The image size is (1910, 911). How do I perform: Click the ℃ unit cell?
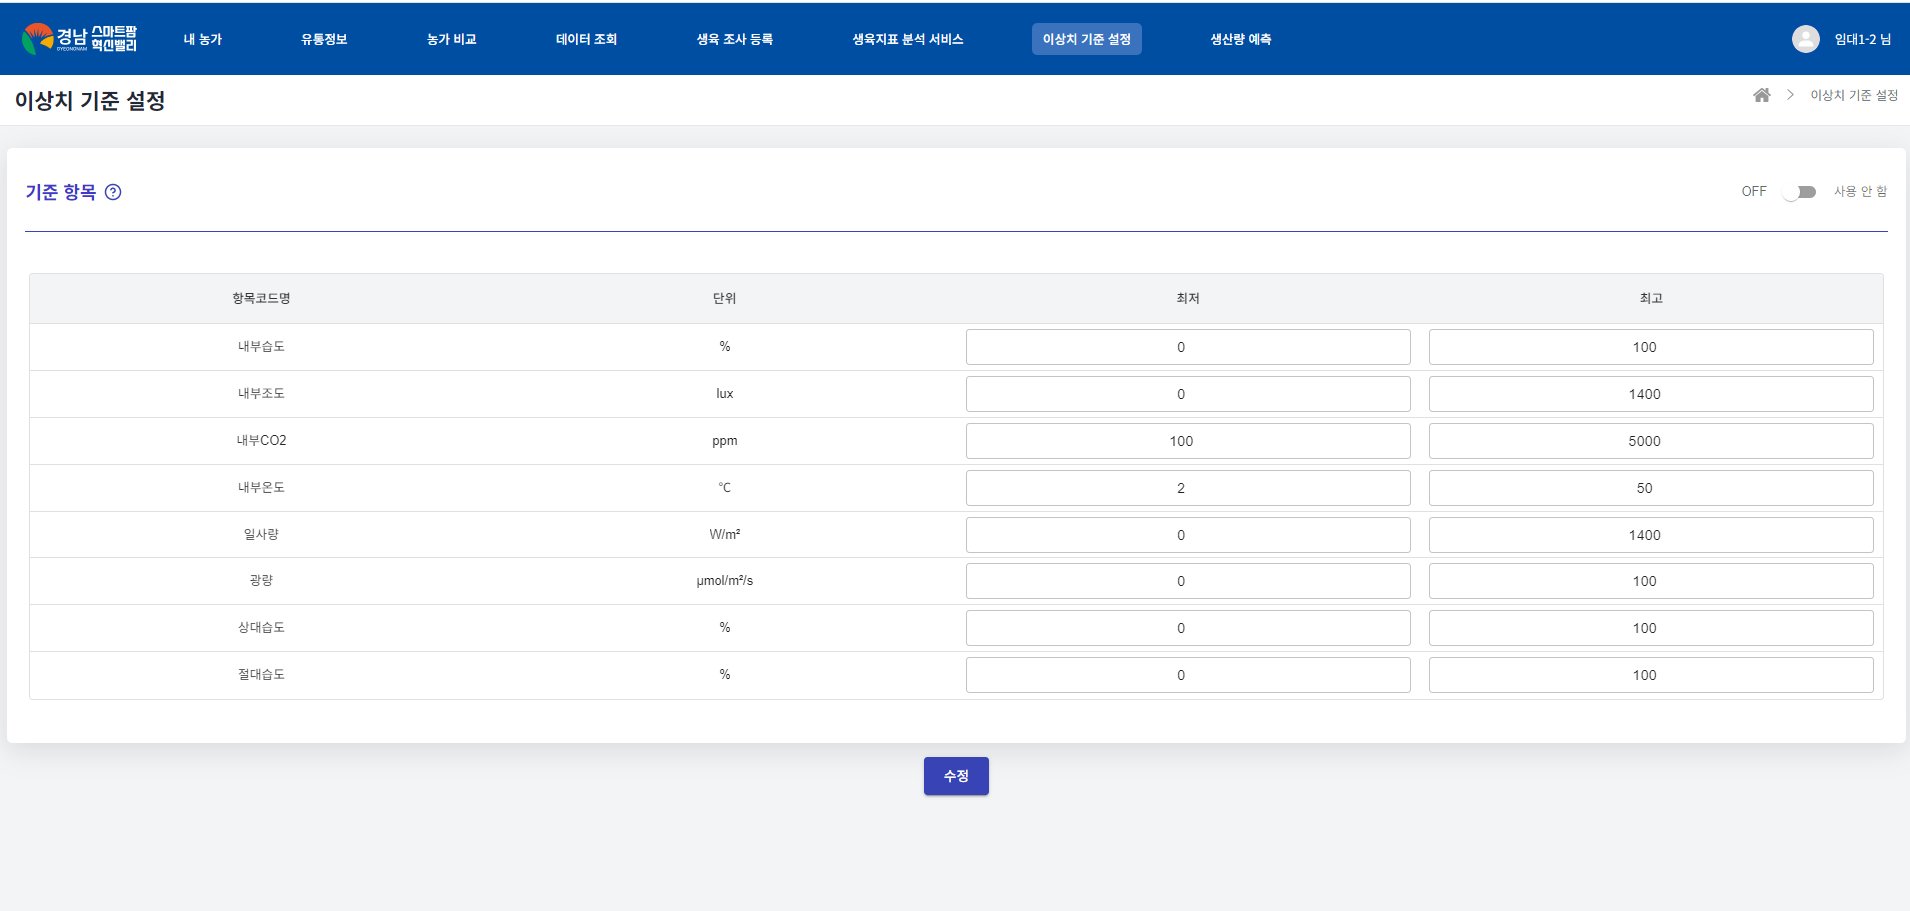coord(725,487)
